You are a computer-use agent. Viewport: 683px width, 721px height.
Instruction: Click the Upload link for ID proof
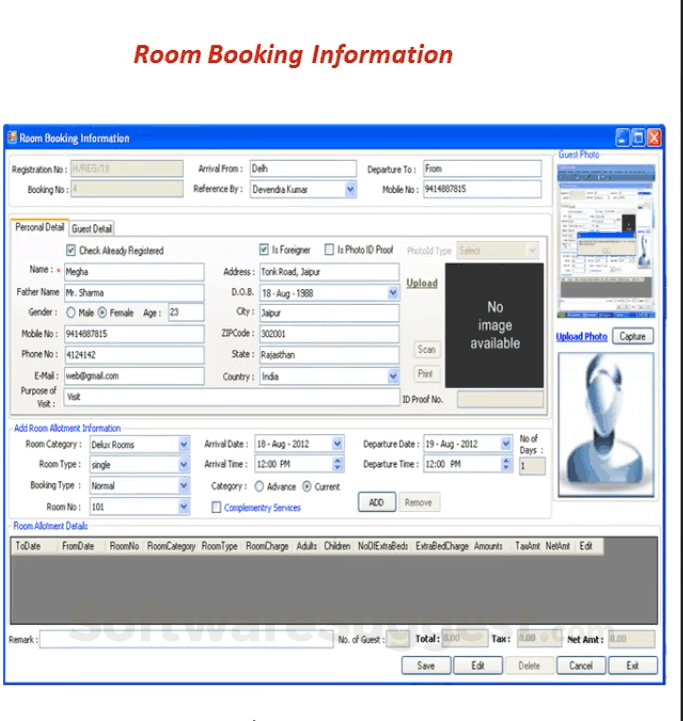click(422, 283)
